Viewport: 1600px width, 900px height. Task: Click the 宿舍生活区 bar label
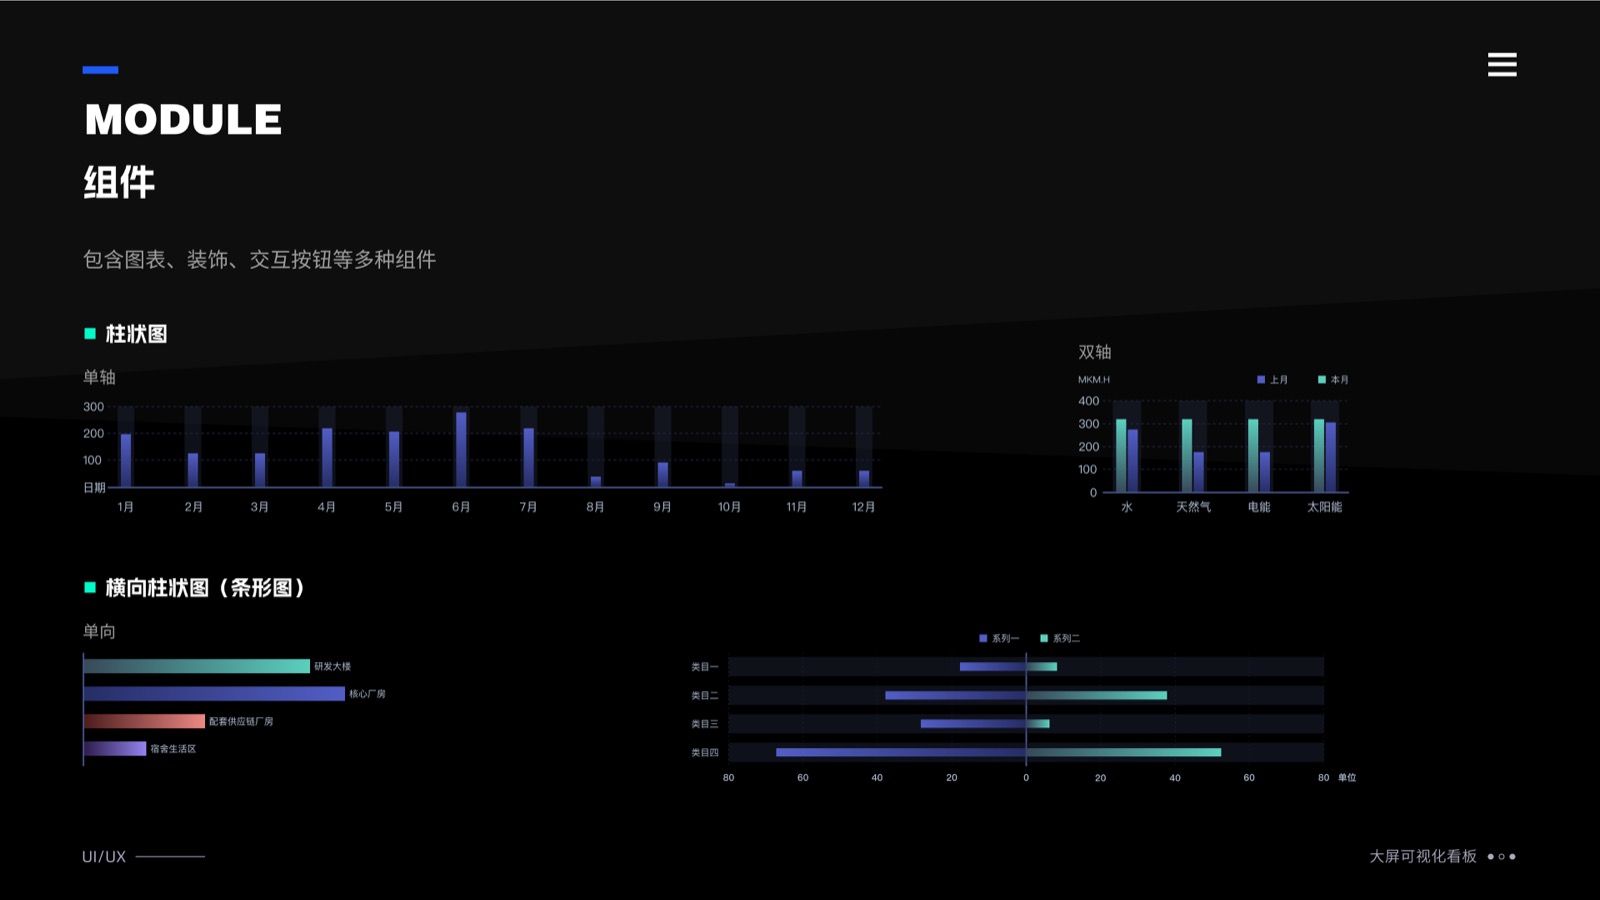pos(173,748)
